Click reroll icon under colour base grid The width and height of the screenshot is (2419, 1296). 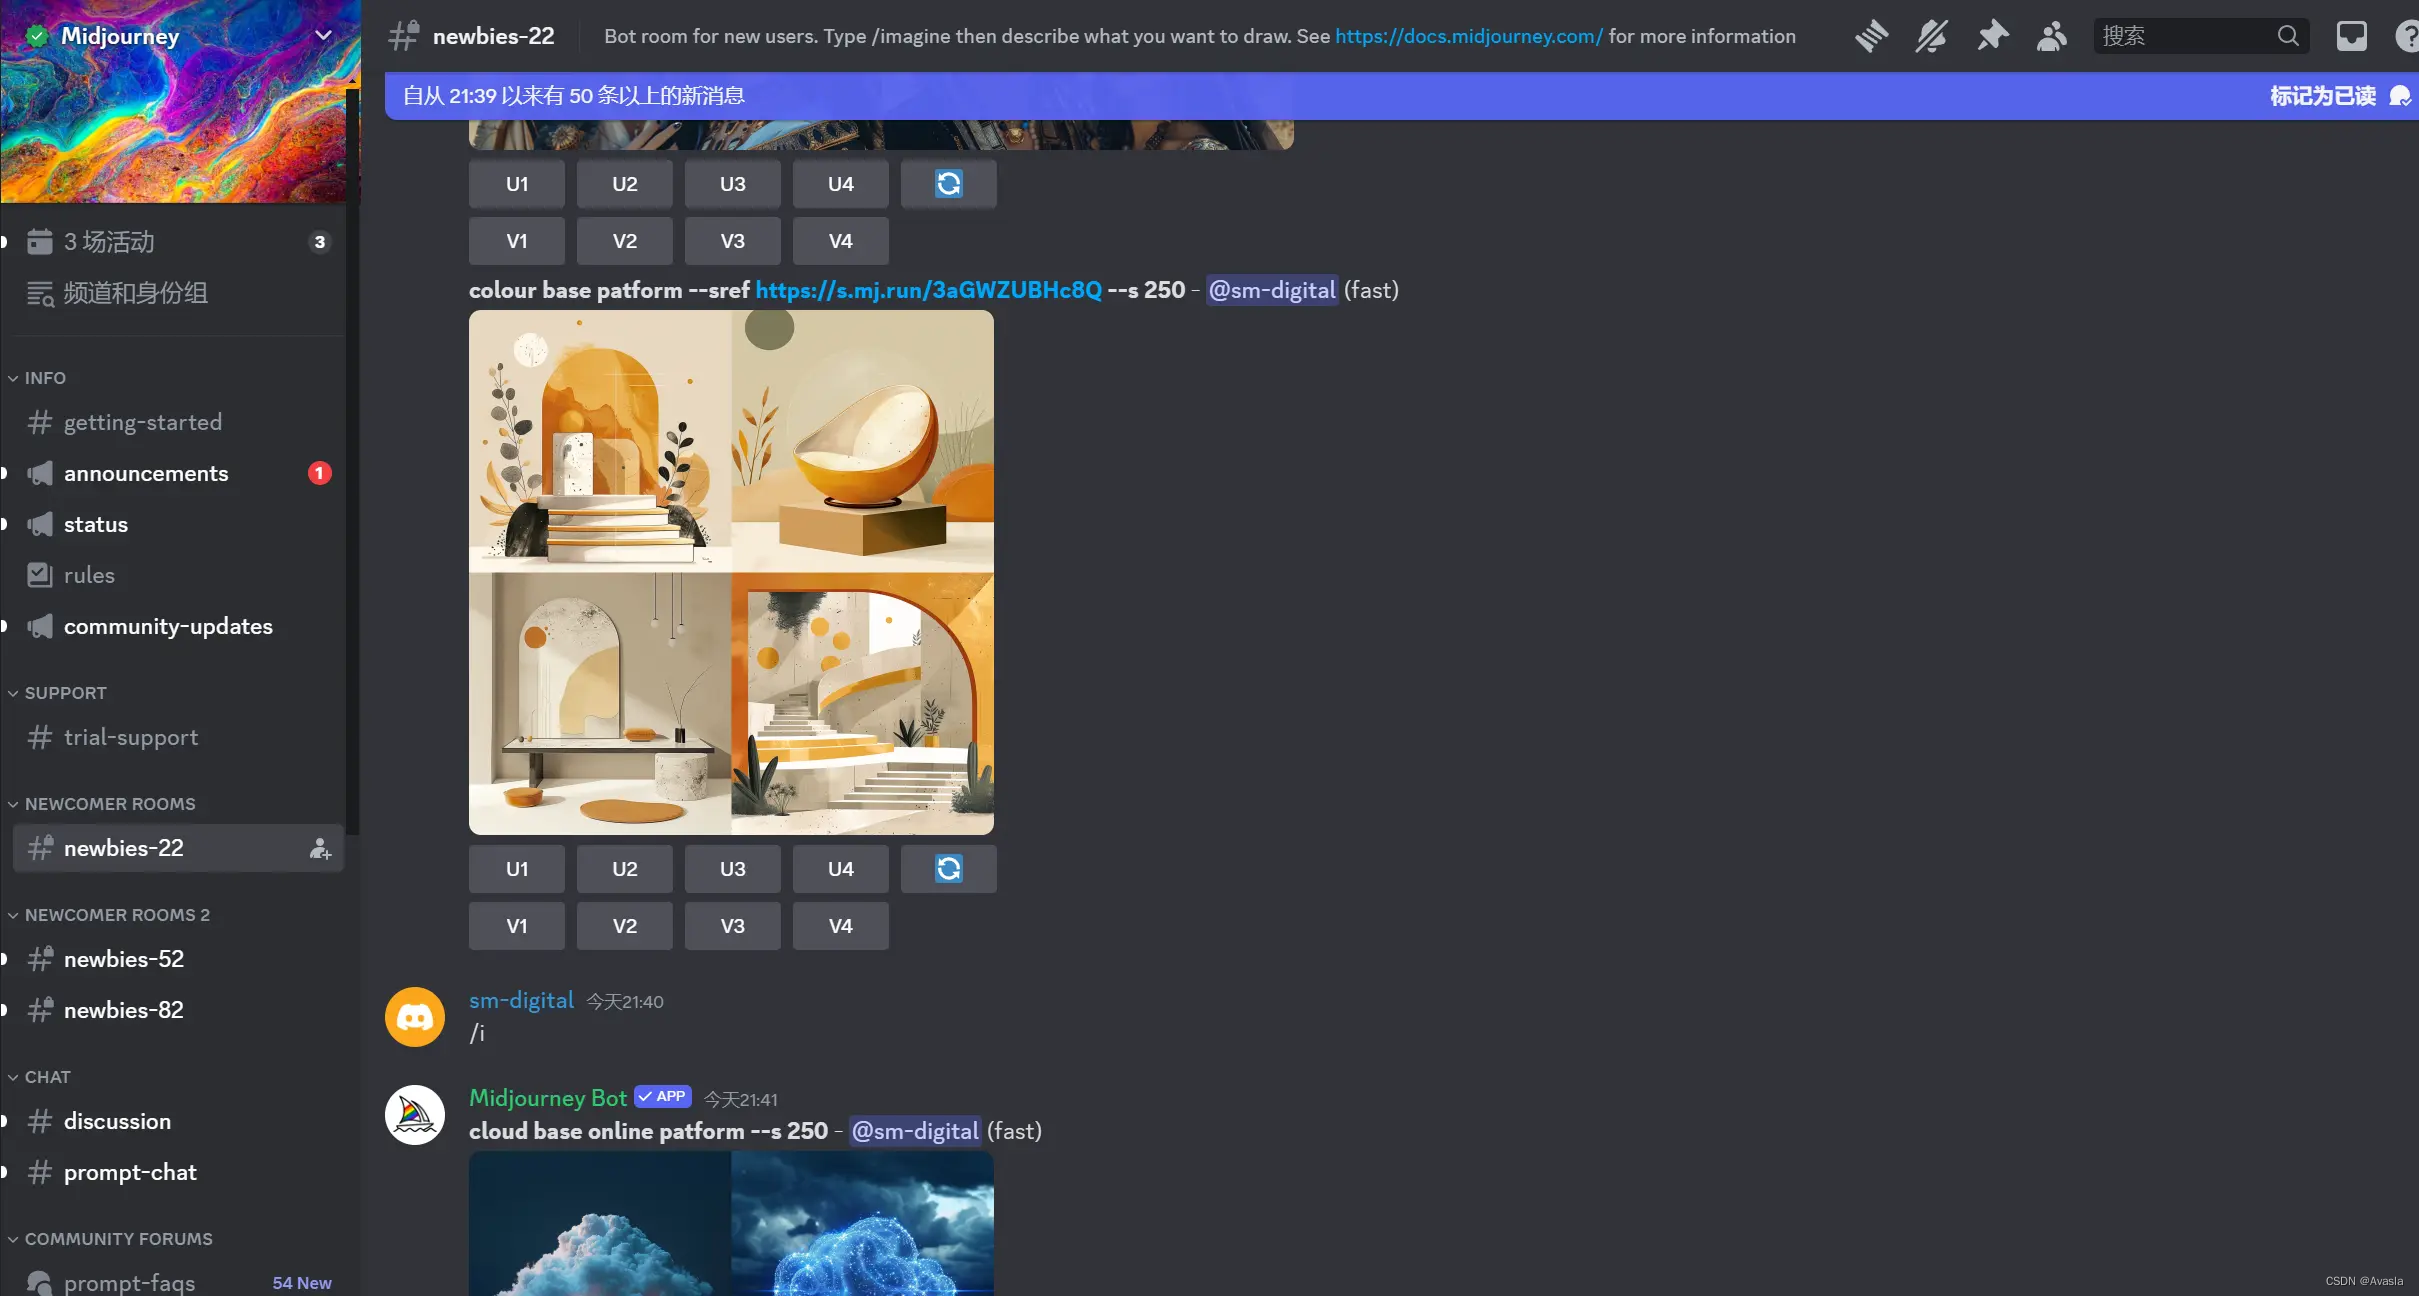(x=948, y=869)
